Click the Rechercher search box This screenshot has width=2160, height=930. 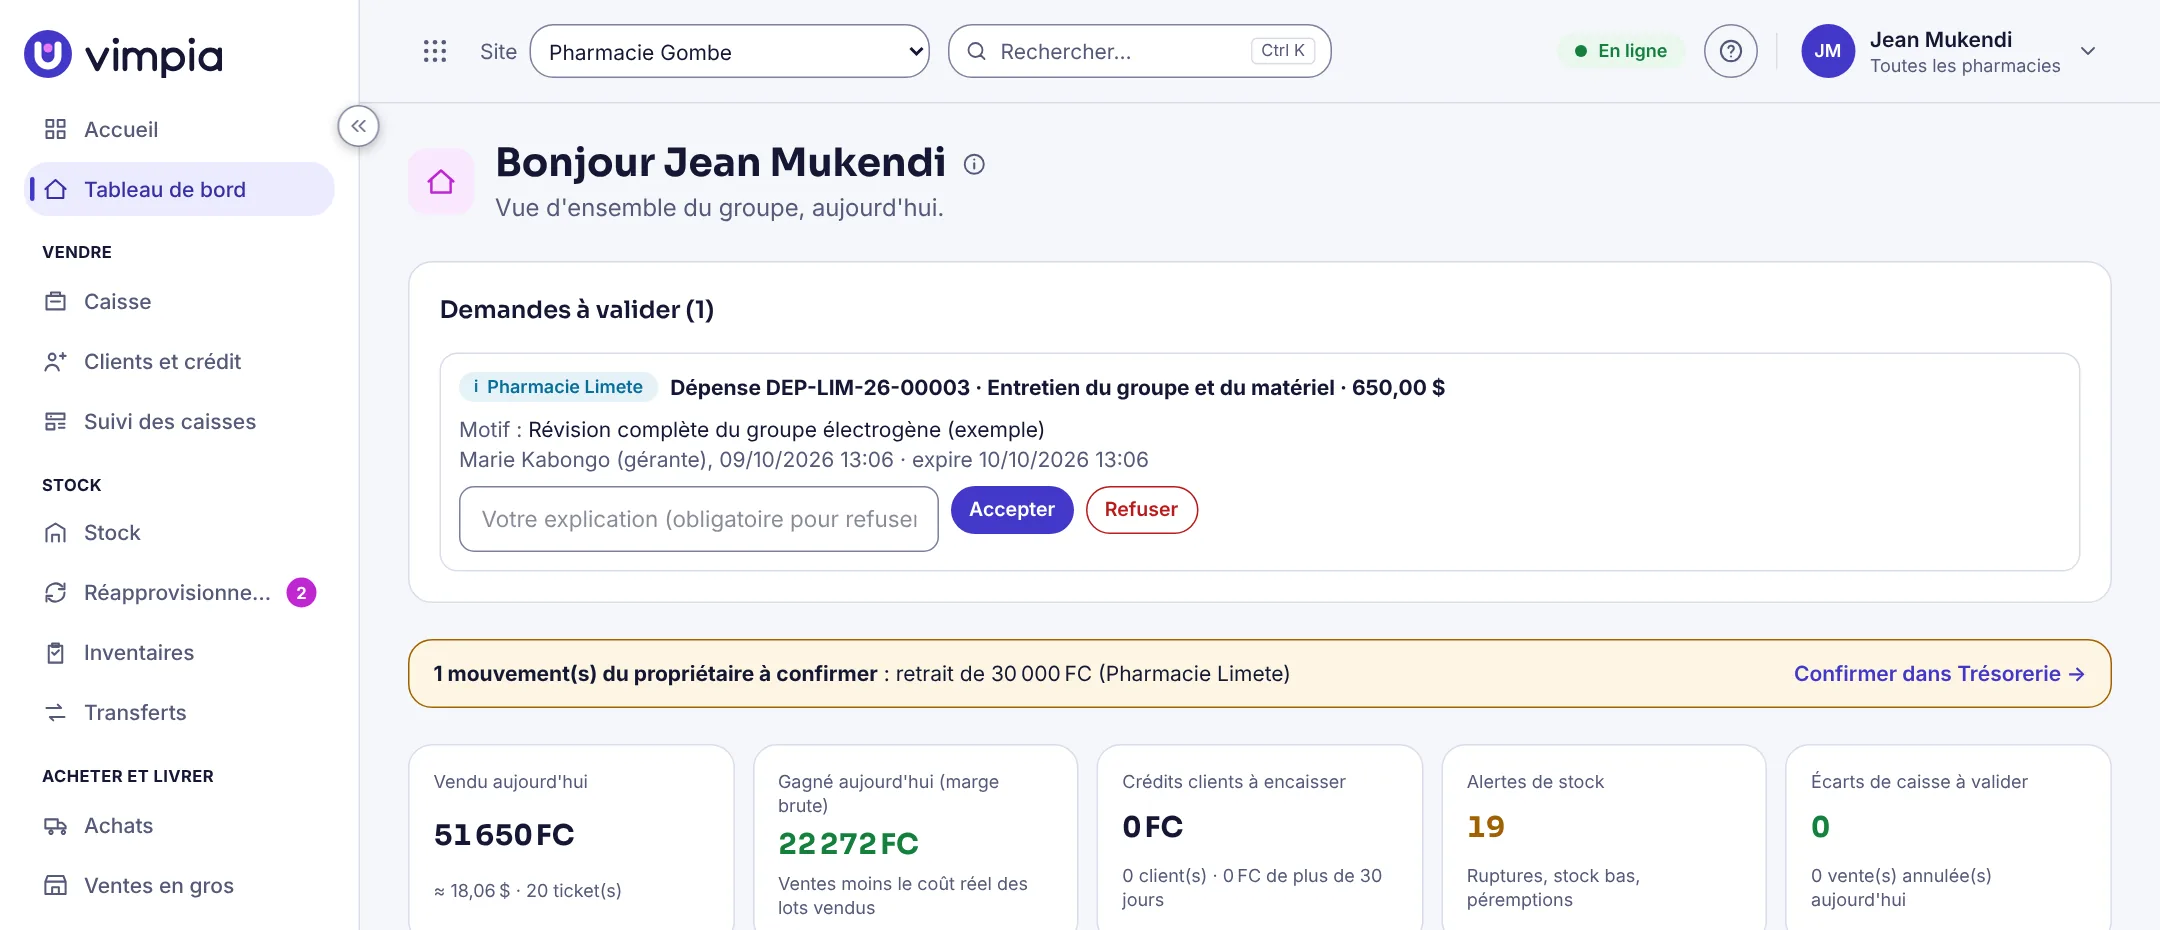pyautogui.click(x=1139, y=51)
